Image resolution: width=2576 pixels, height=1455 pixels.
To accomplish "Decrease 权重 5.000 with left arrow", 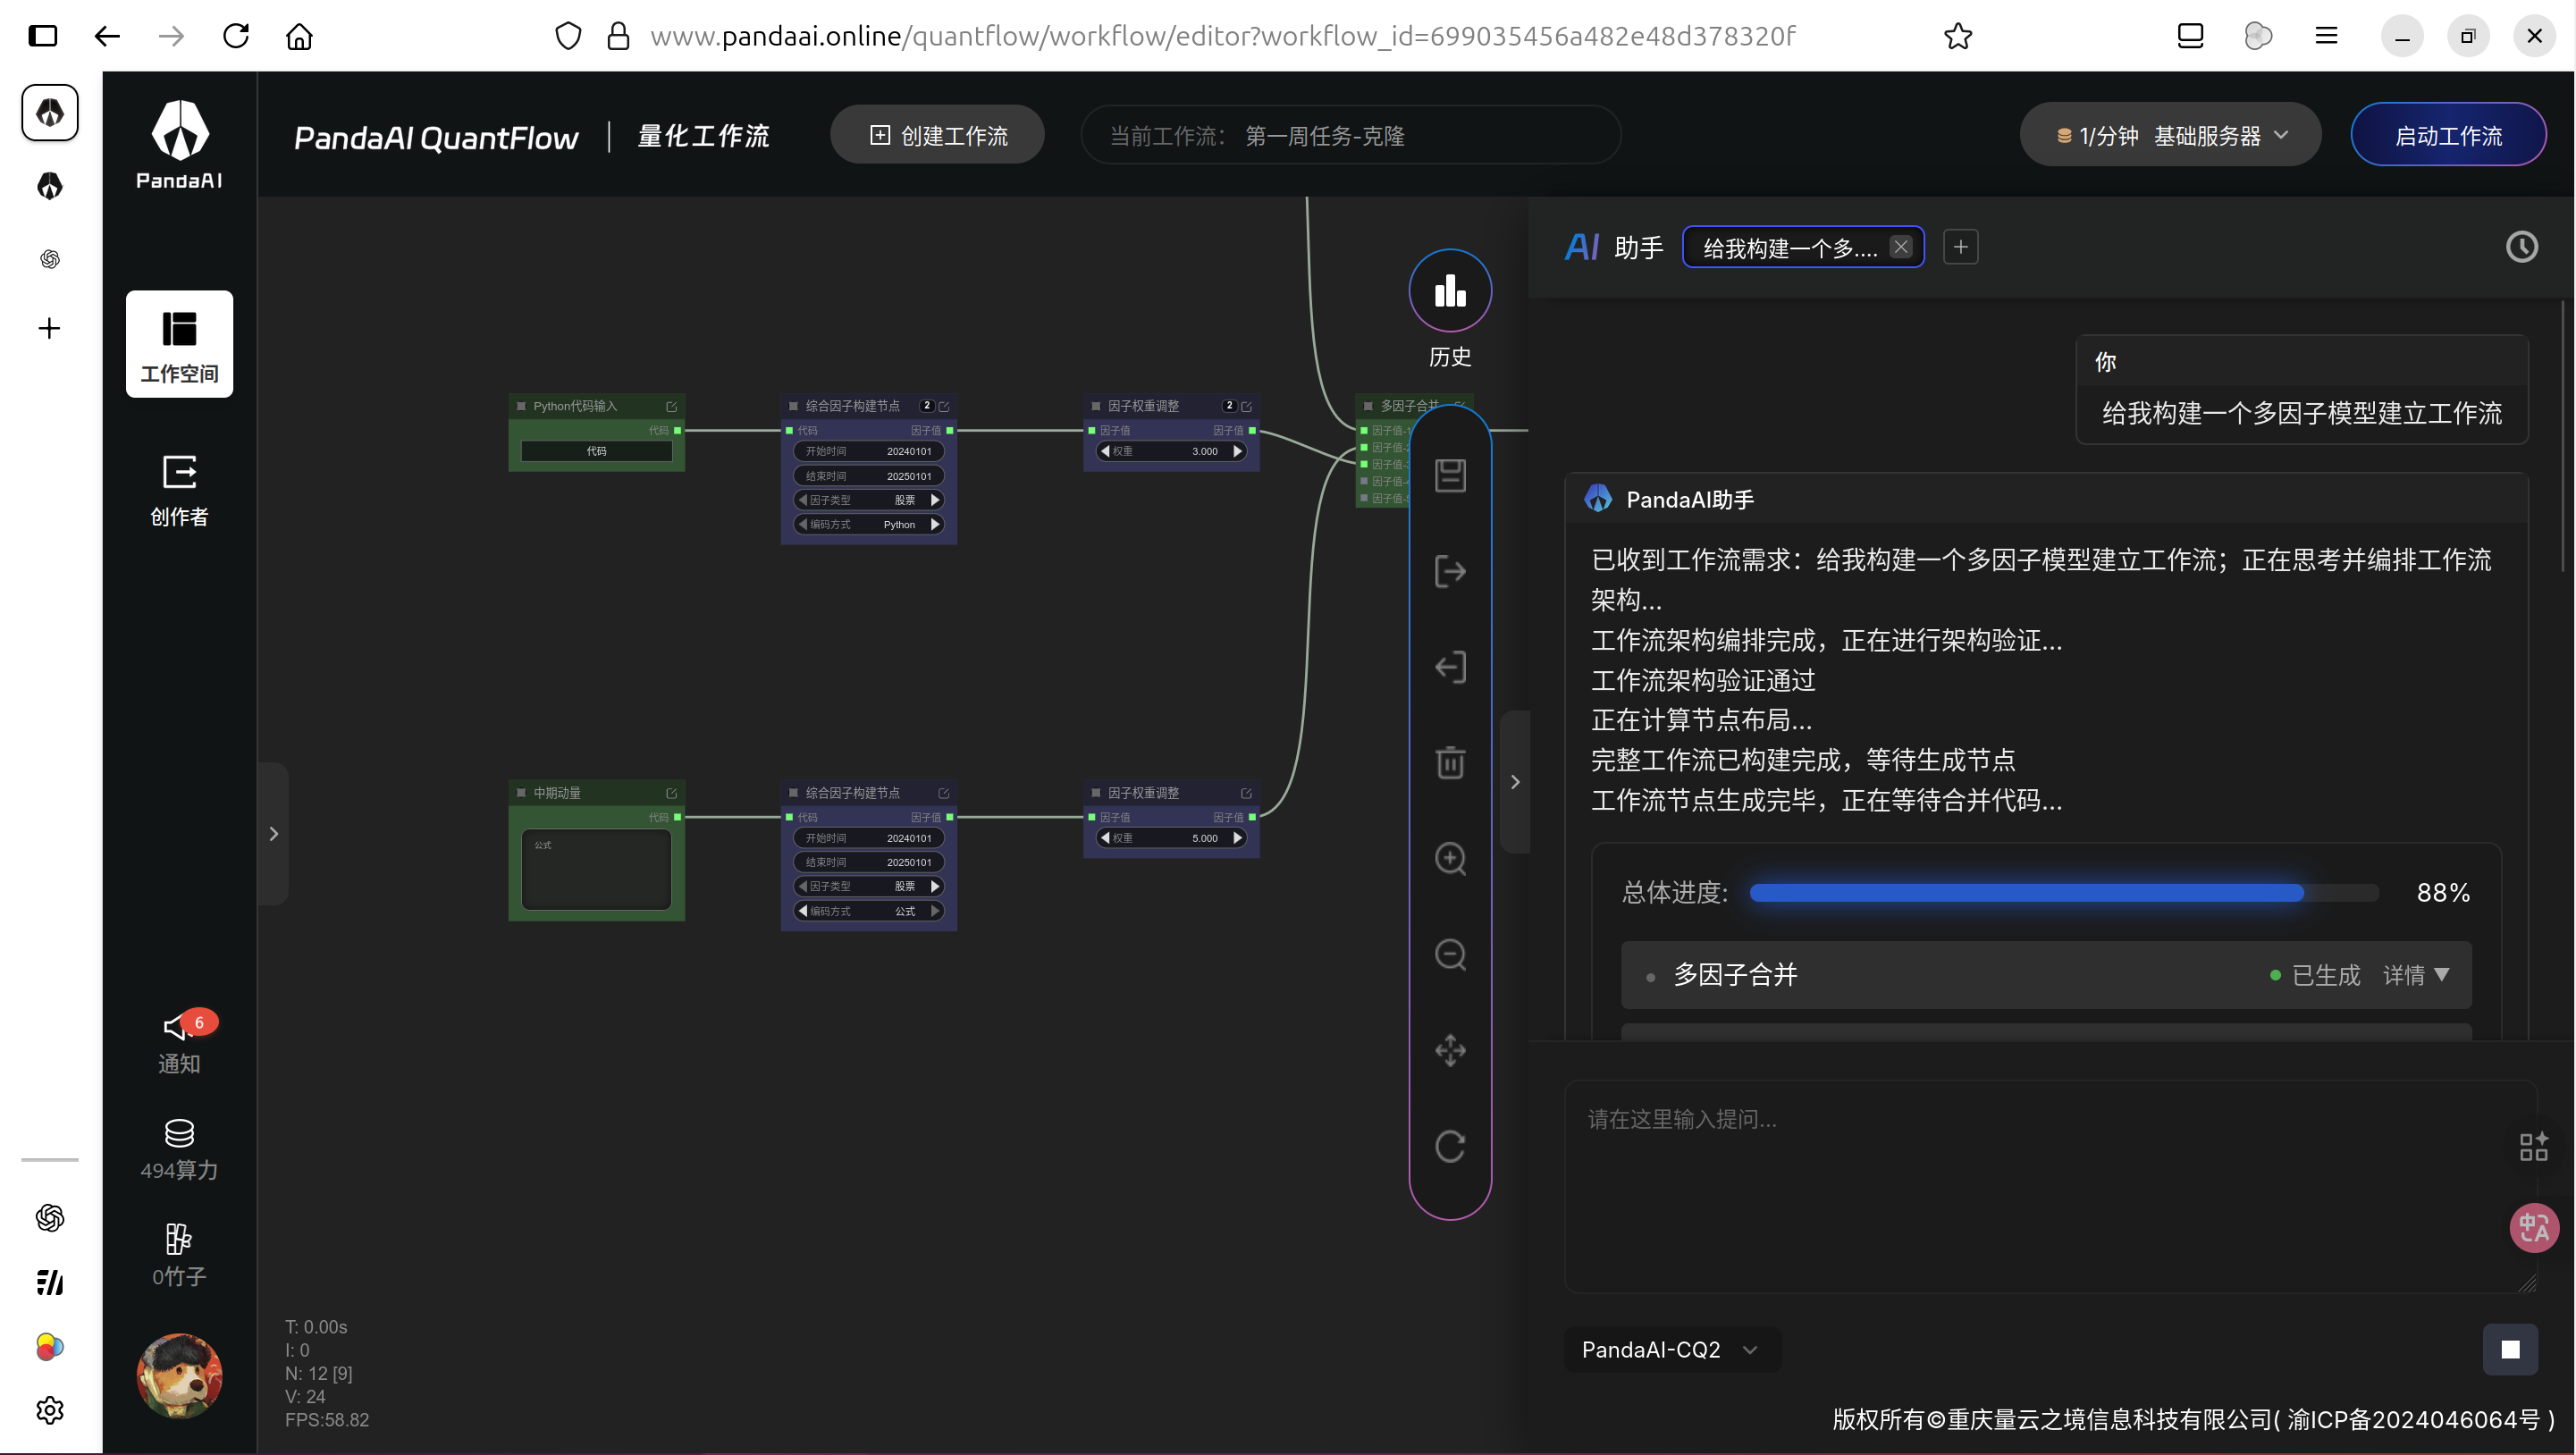I will [1105, 838].
